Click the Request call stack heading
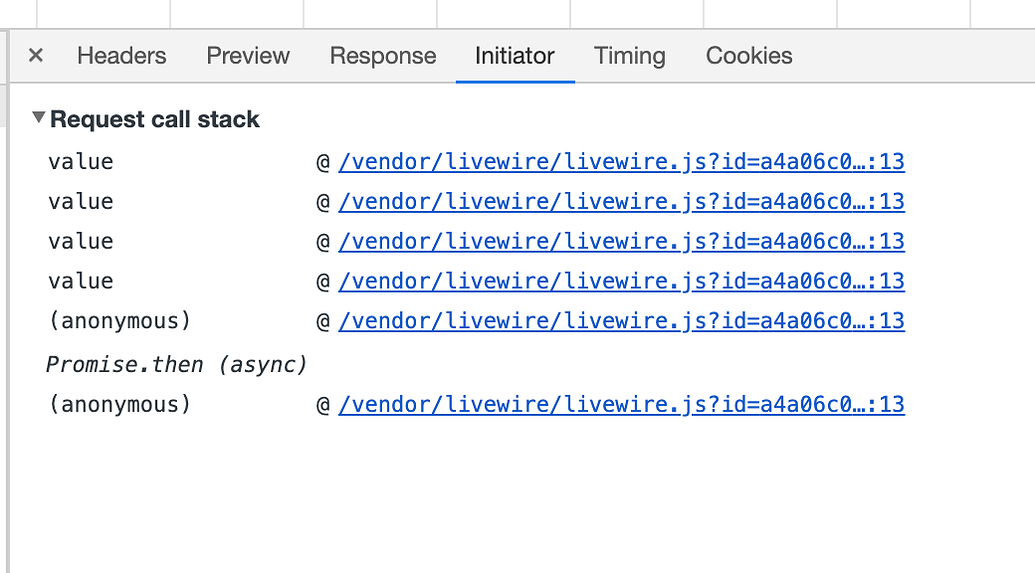The width and height of the screenshot is (1035, 573). [154, 119]
